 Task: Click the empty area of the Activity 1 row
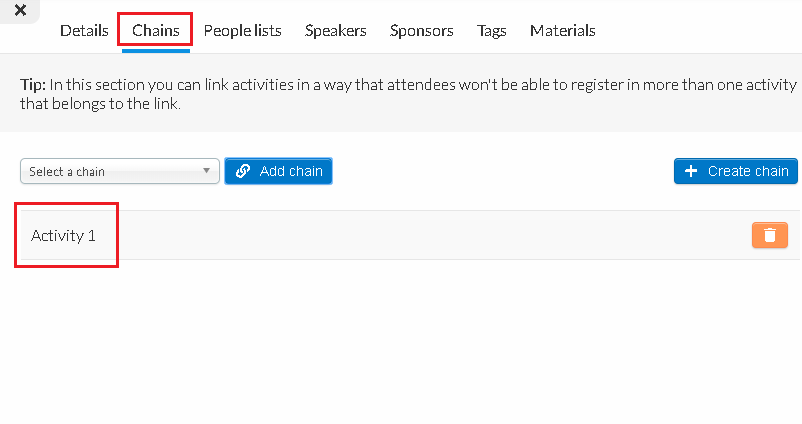tap(425, 235)
